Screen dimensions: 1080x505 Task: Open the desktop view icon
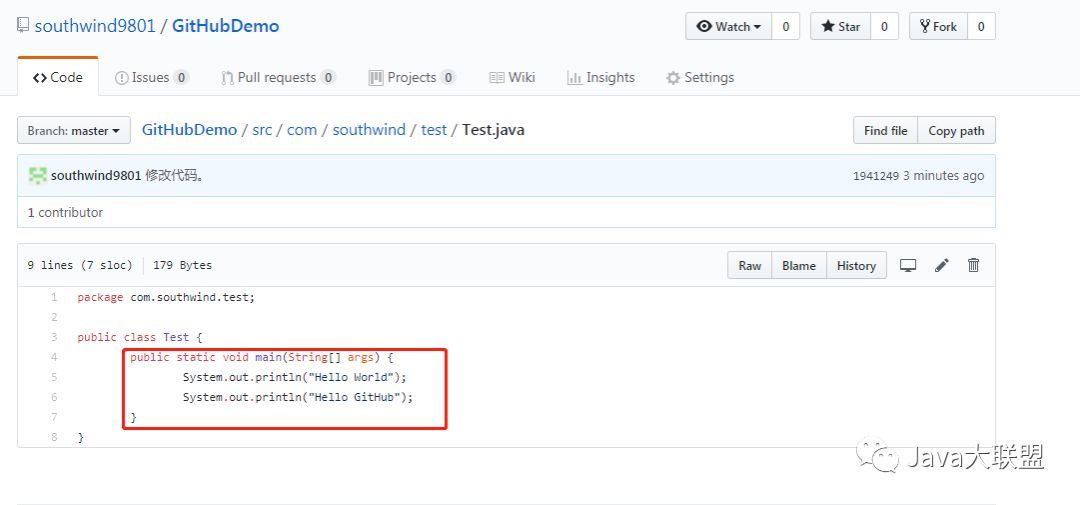908,265
